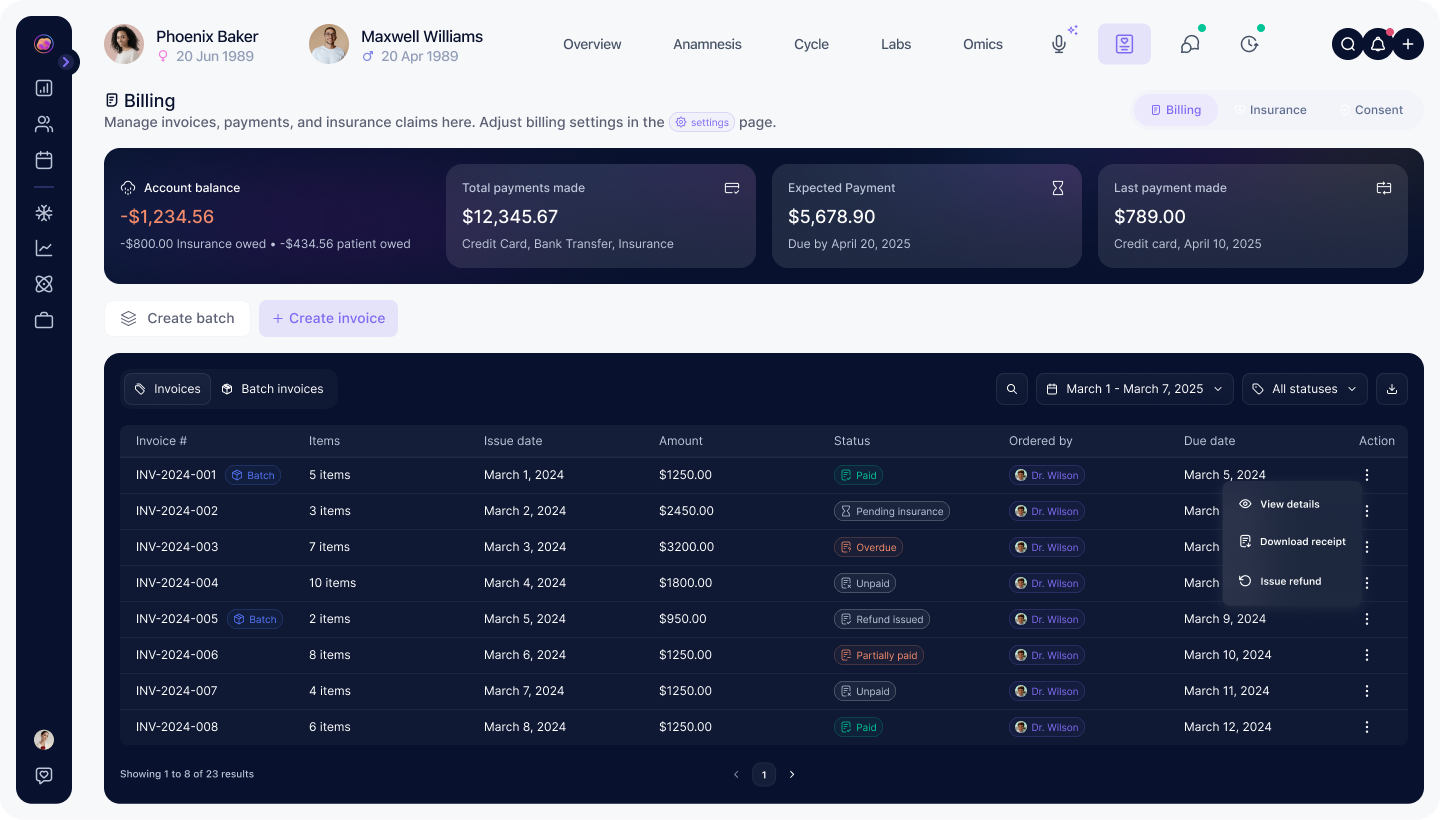Open the March 1 - March 7 date dropdown

1134,389
